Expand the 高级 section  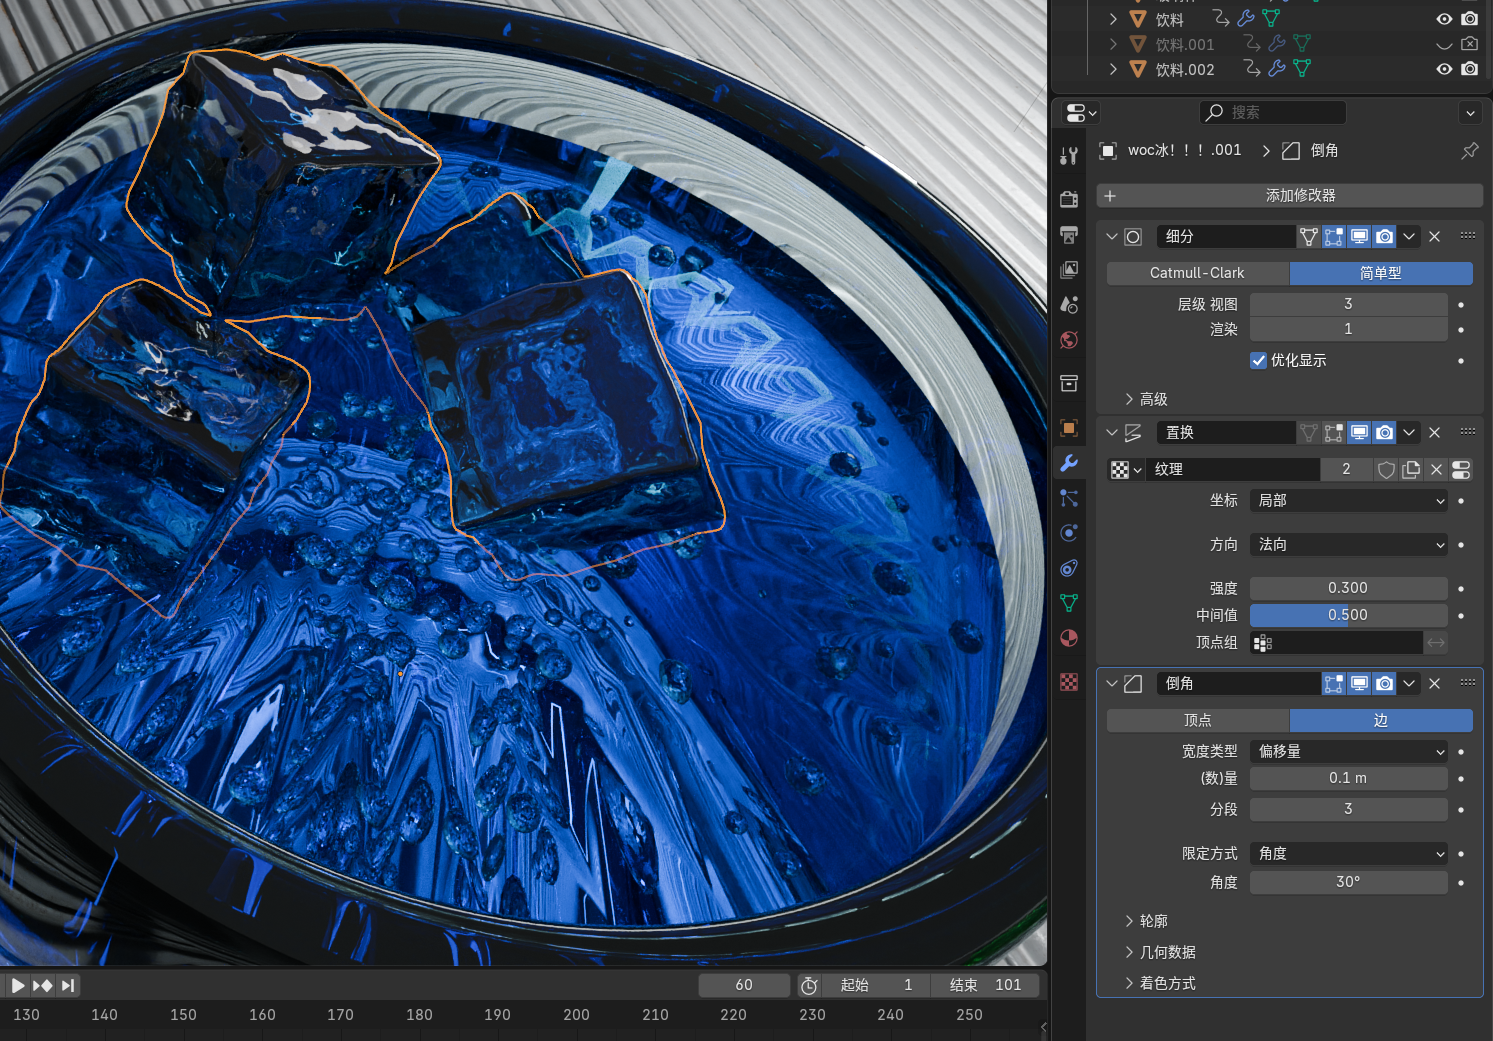(1146, 399)
